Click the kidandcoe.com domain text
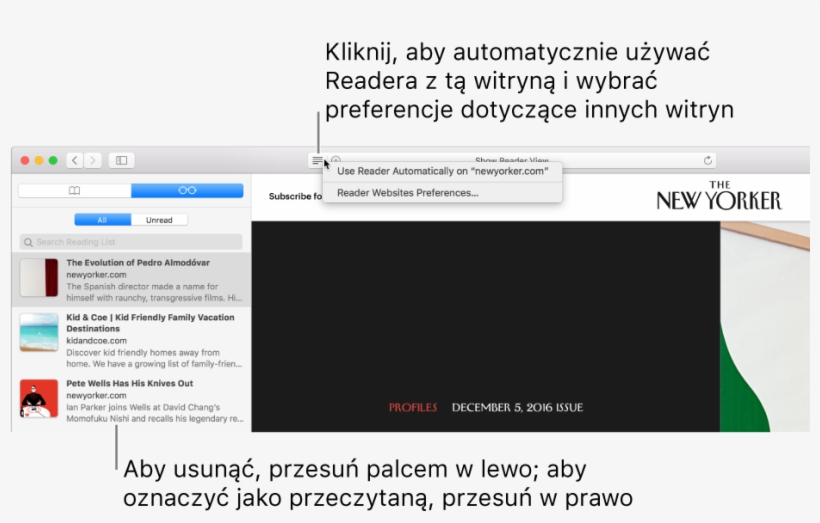Screen dimensions: 820x523 96,340
